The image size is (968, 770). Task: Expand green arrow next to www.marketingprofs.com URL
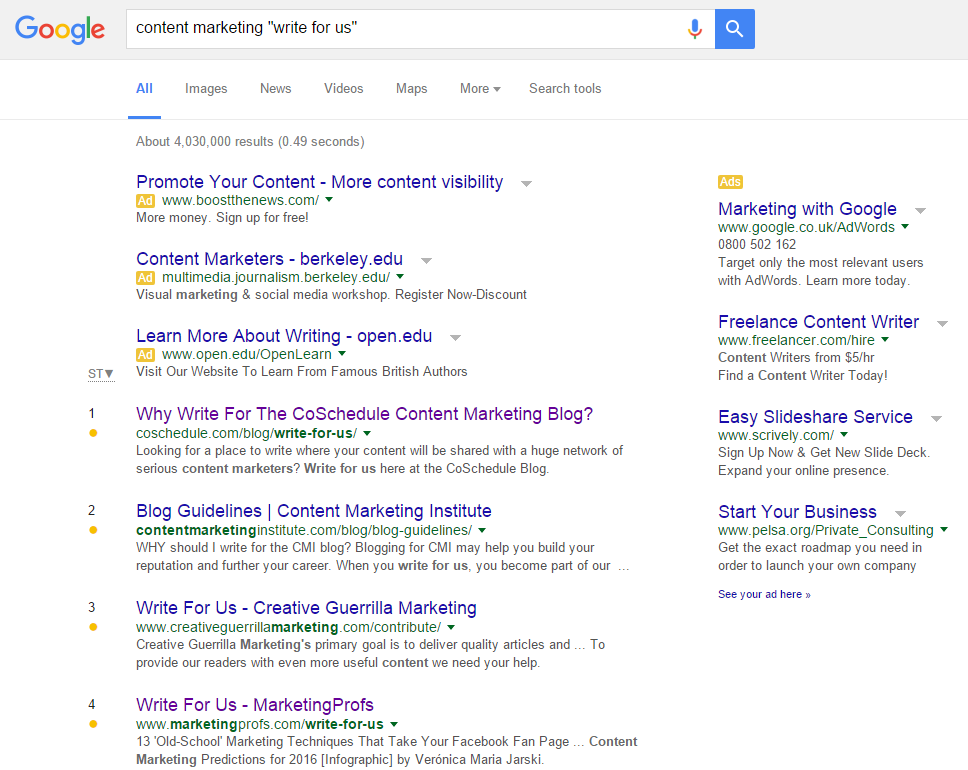click(394, 724)
